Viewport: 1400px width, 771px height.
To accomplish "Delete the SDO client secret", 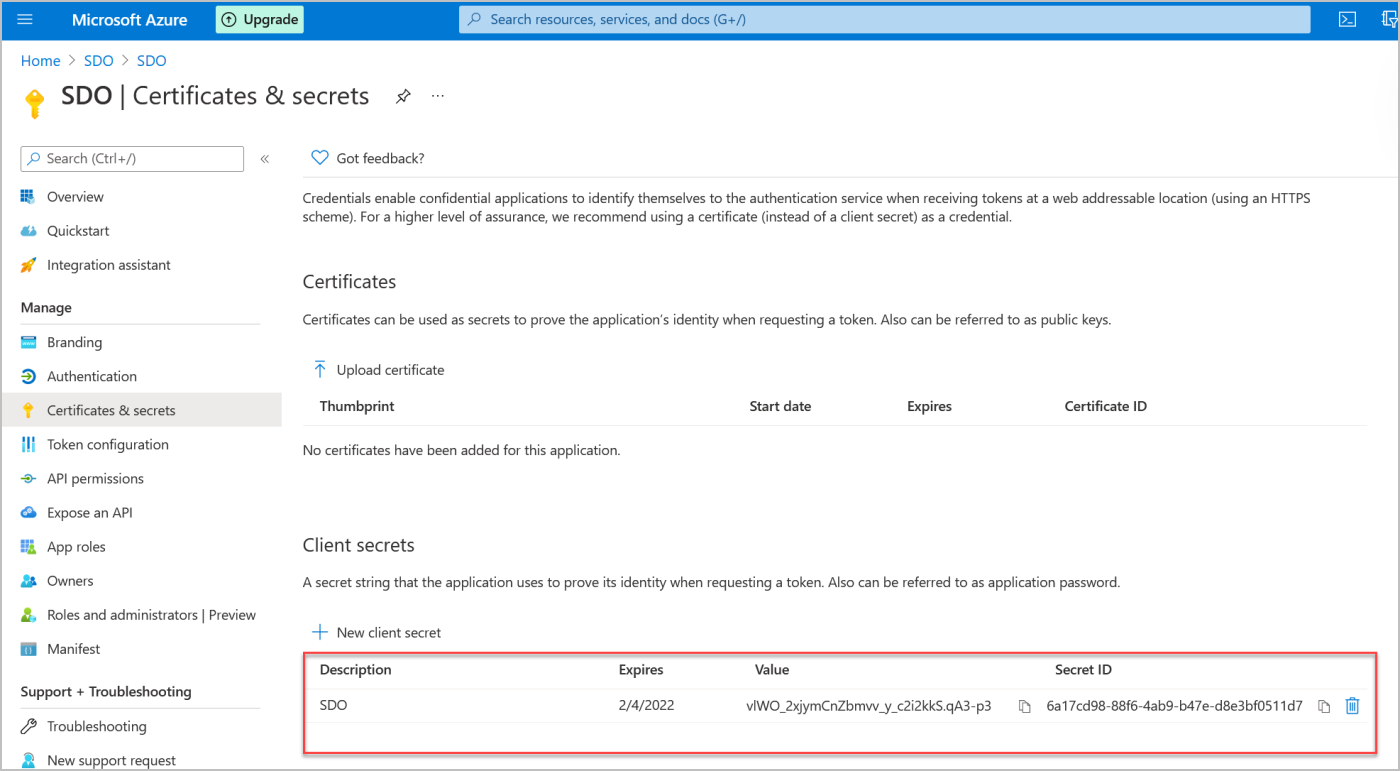I will point(1352,706).
